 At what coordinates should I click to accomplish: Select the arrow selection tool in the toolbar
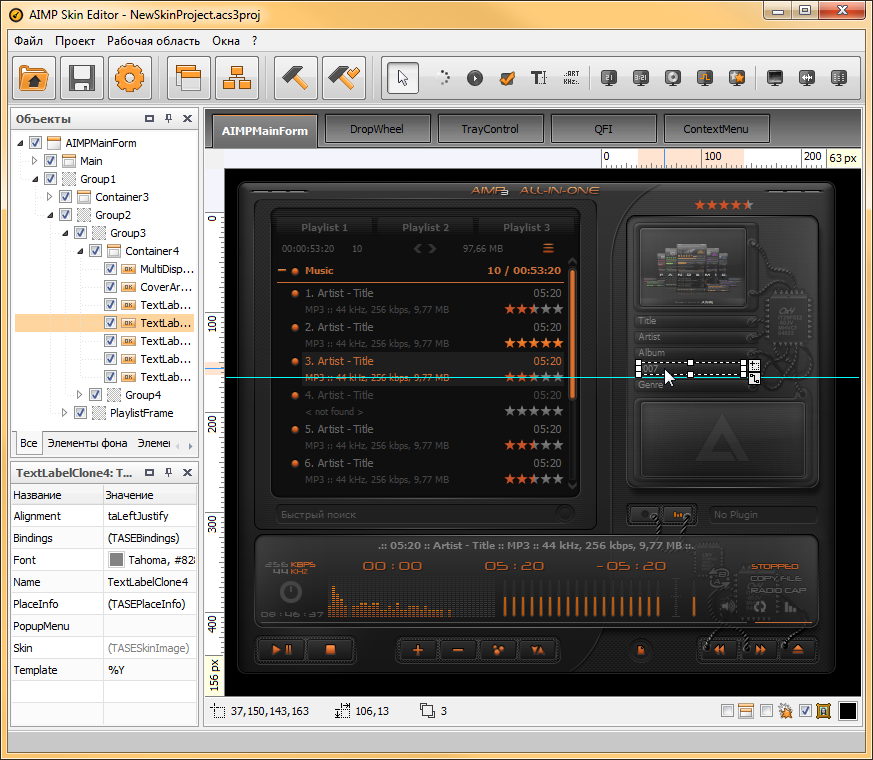402,78
